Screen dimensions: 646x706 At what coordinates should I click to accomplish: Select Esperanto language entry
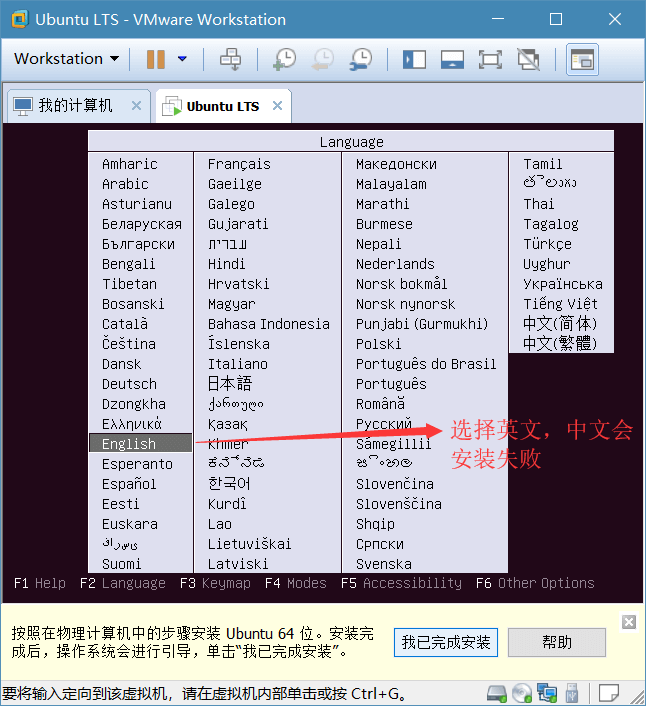[137, 464]
